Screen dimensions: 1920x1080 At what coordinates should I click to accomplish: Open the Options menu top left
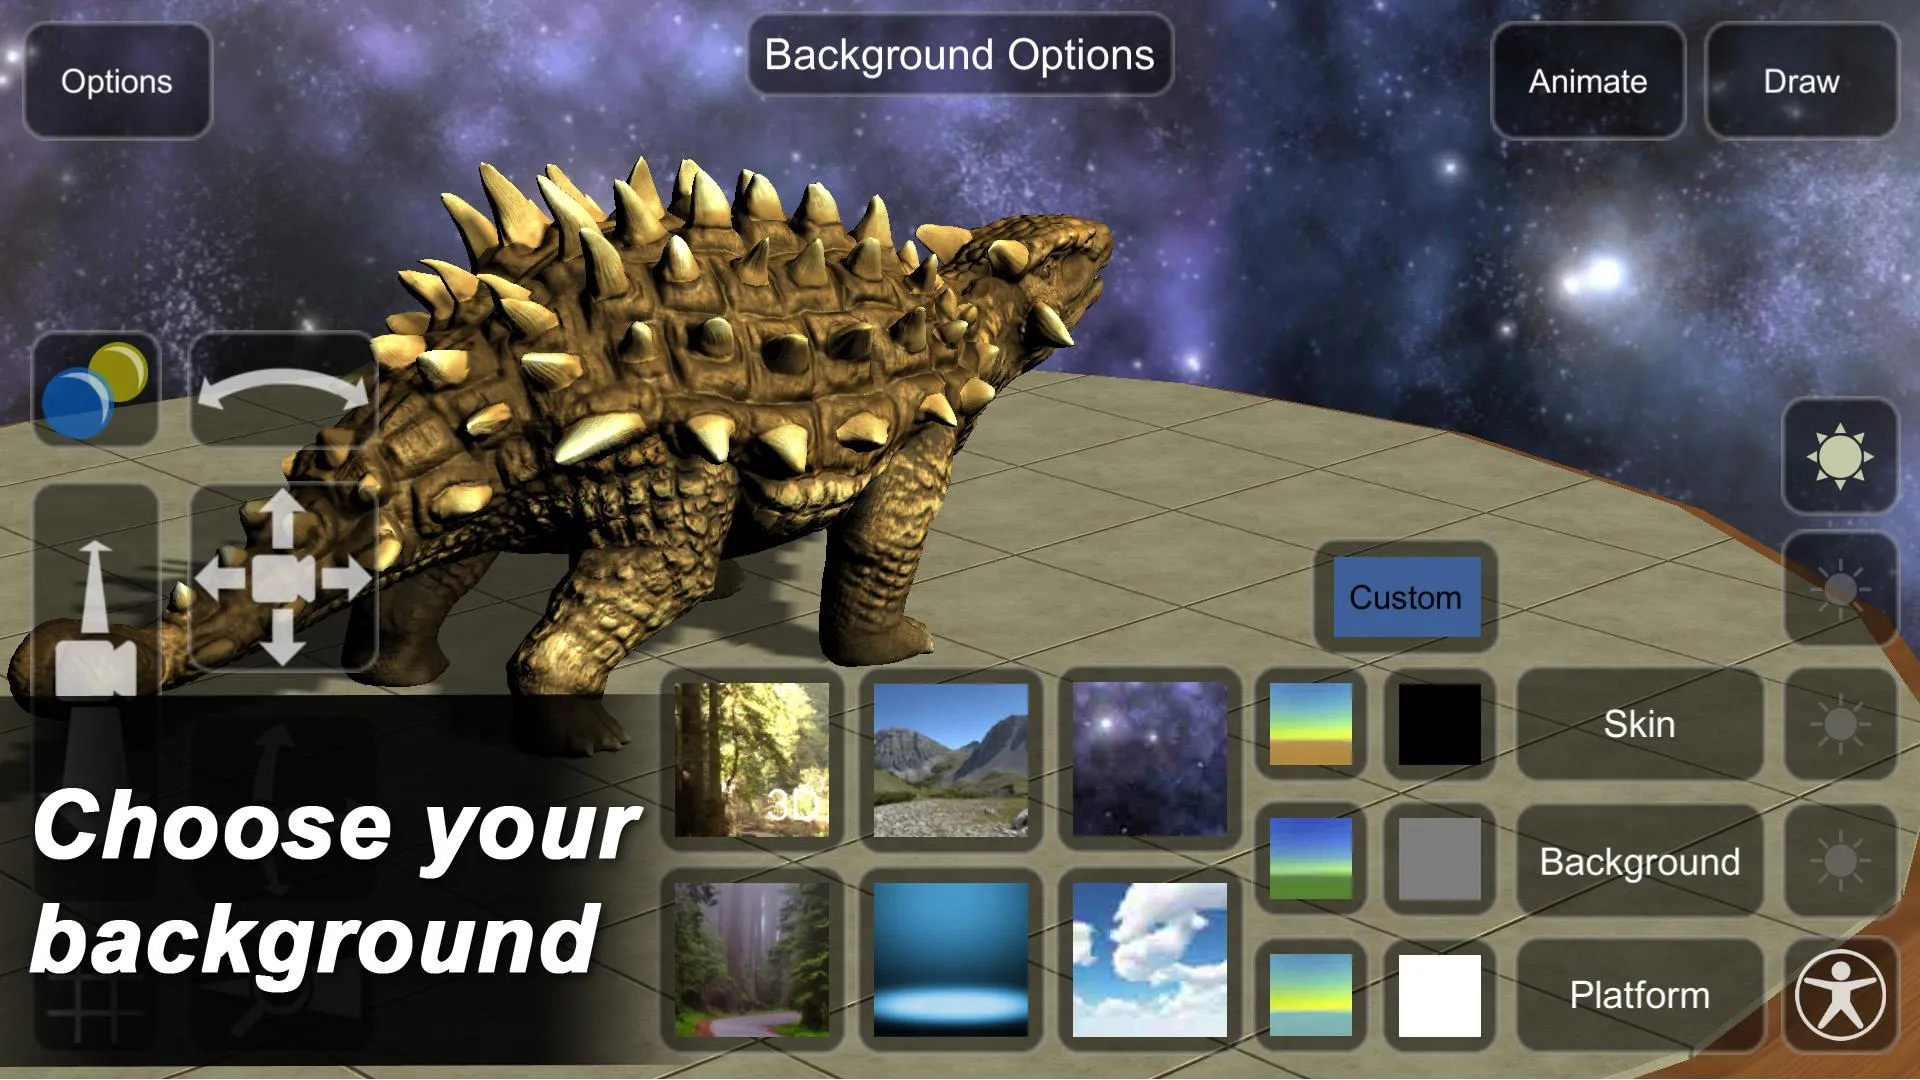[x=115, y=80]
